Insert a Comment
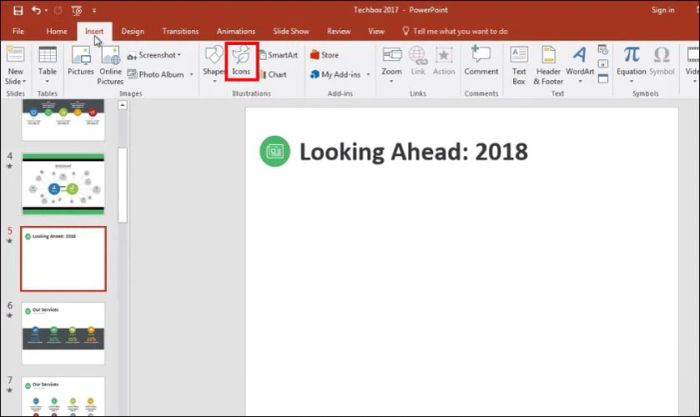The width and height of the screenshot is (700, 417). [481, 61]
